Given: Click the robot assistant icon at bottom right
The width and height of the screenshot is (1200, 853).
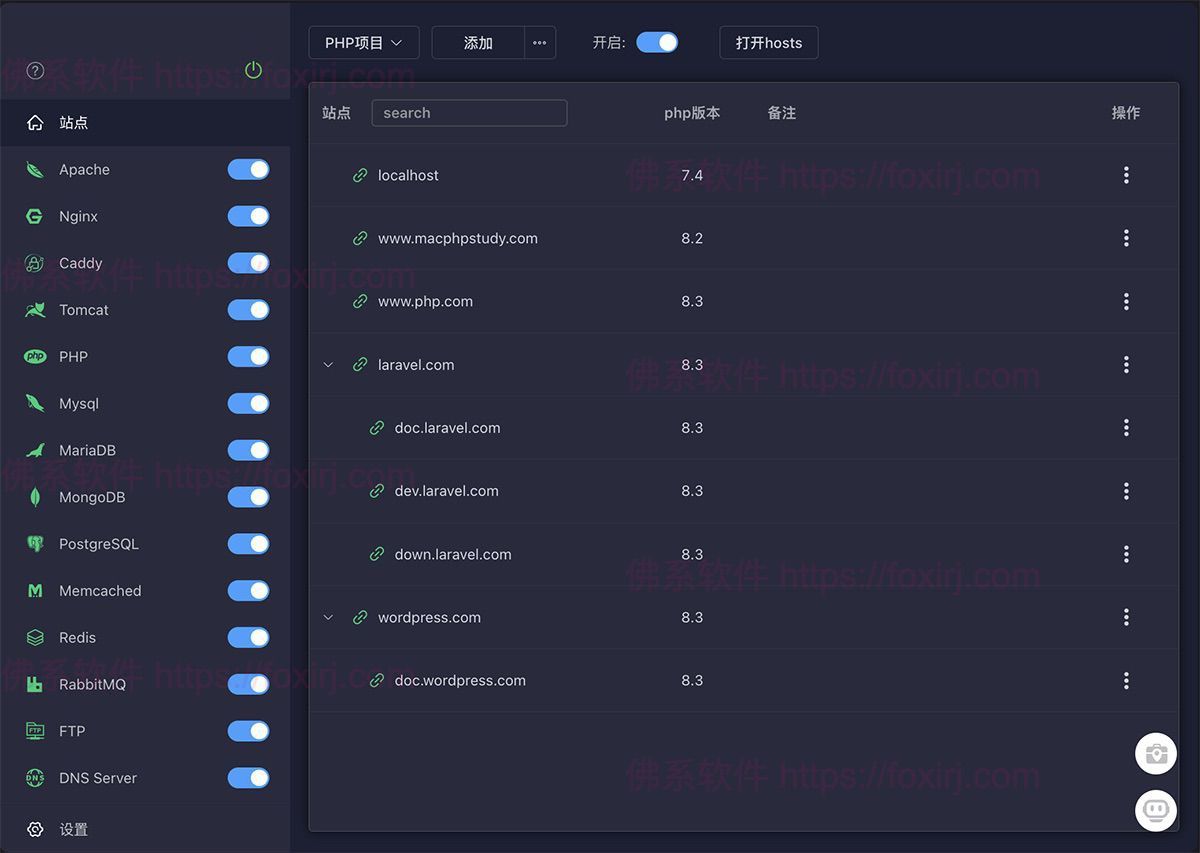Looking at the screenshot, I should pos(1156,810).
